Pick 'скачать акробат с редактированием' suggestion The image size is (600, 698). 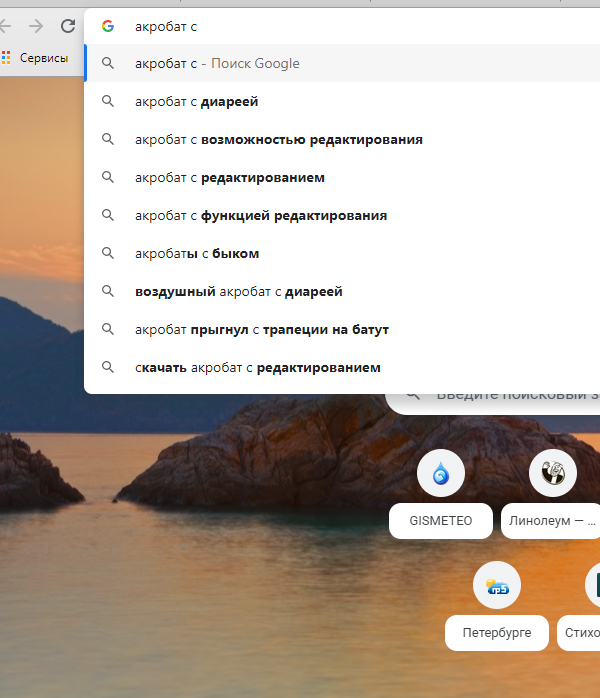pyautogui.click(x=258, y=367)
